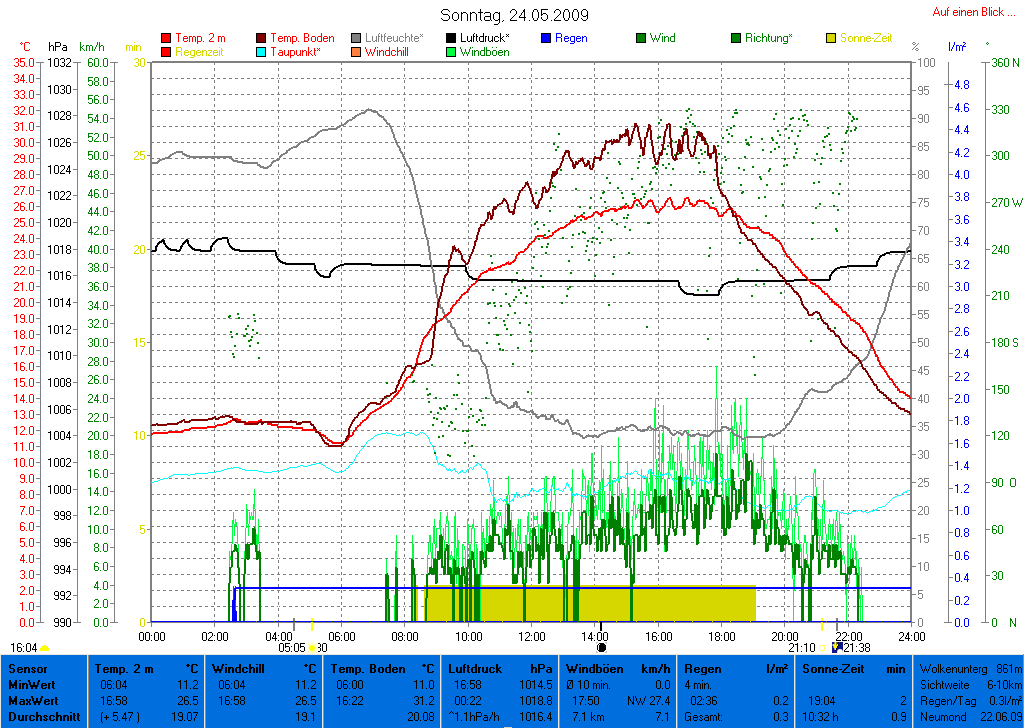This screenshot has width=1024, height=728.
Task: Click the new moon icon below 14:00
Action: point(601,648)
